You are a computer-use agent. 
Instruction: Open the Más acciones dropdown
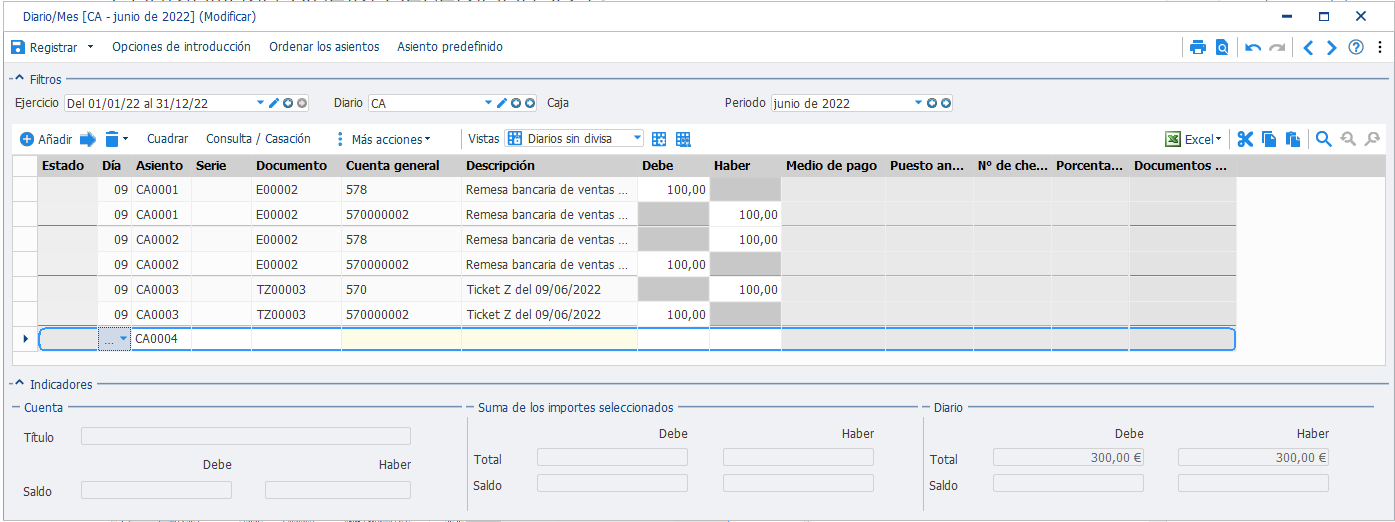click(x=384, y=139)
